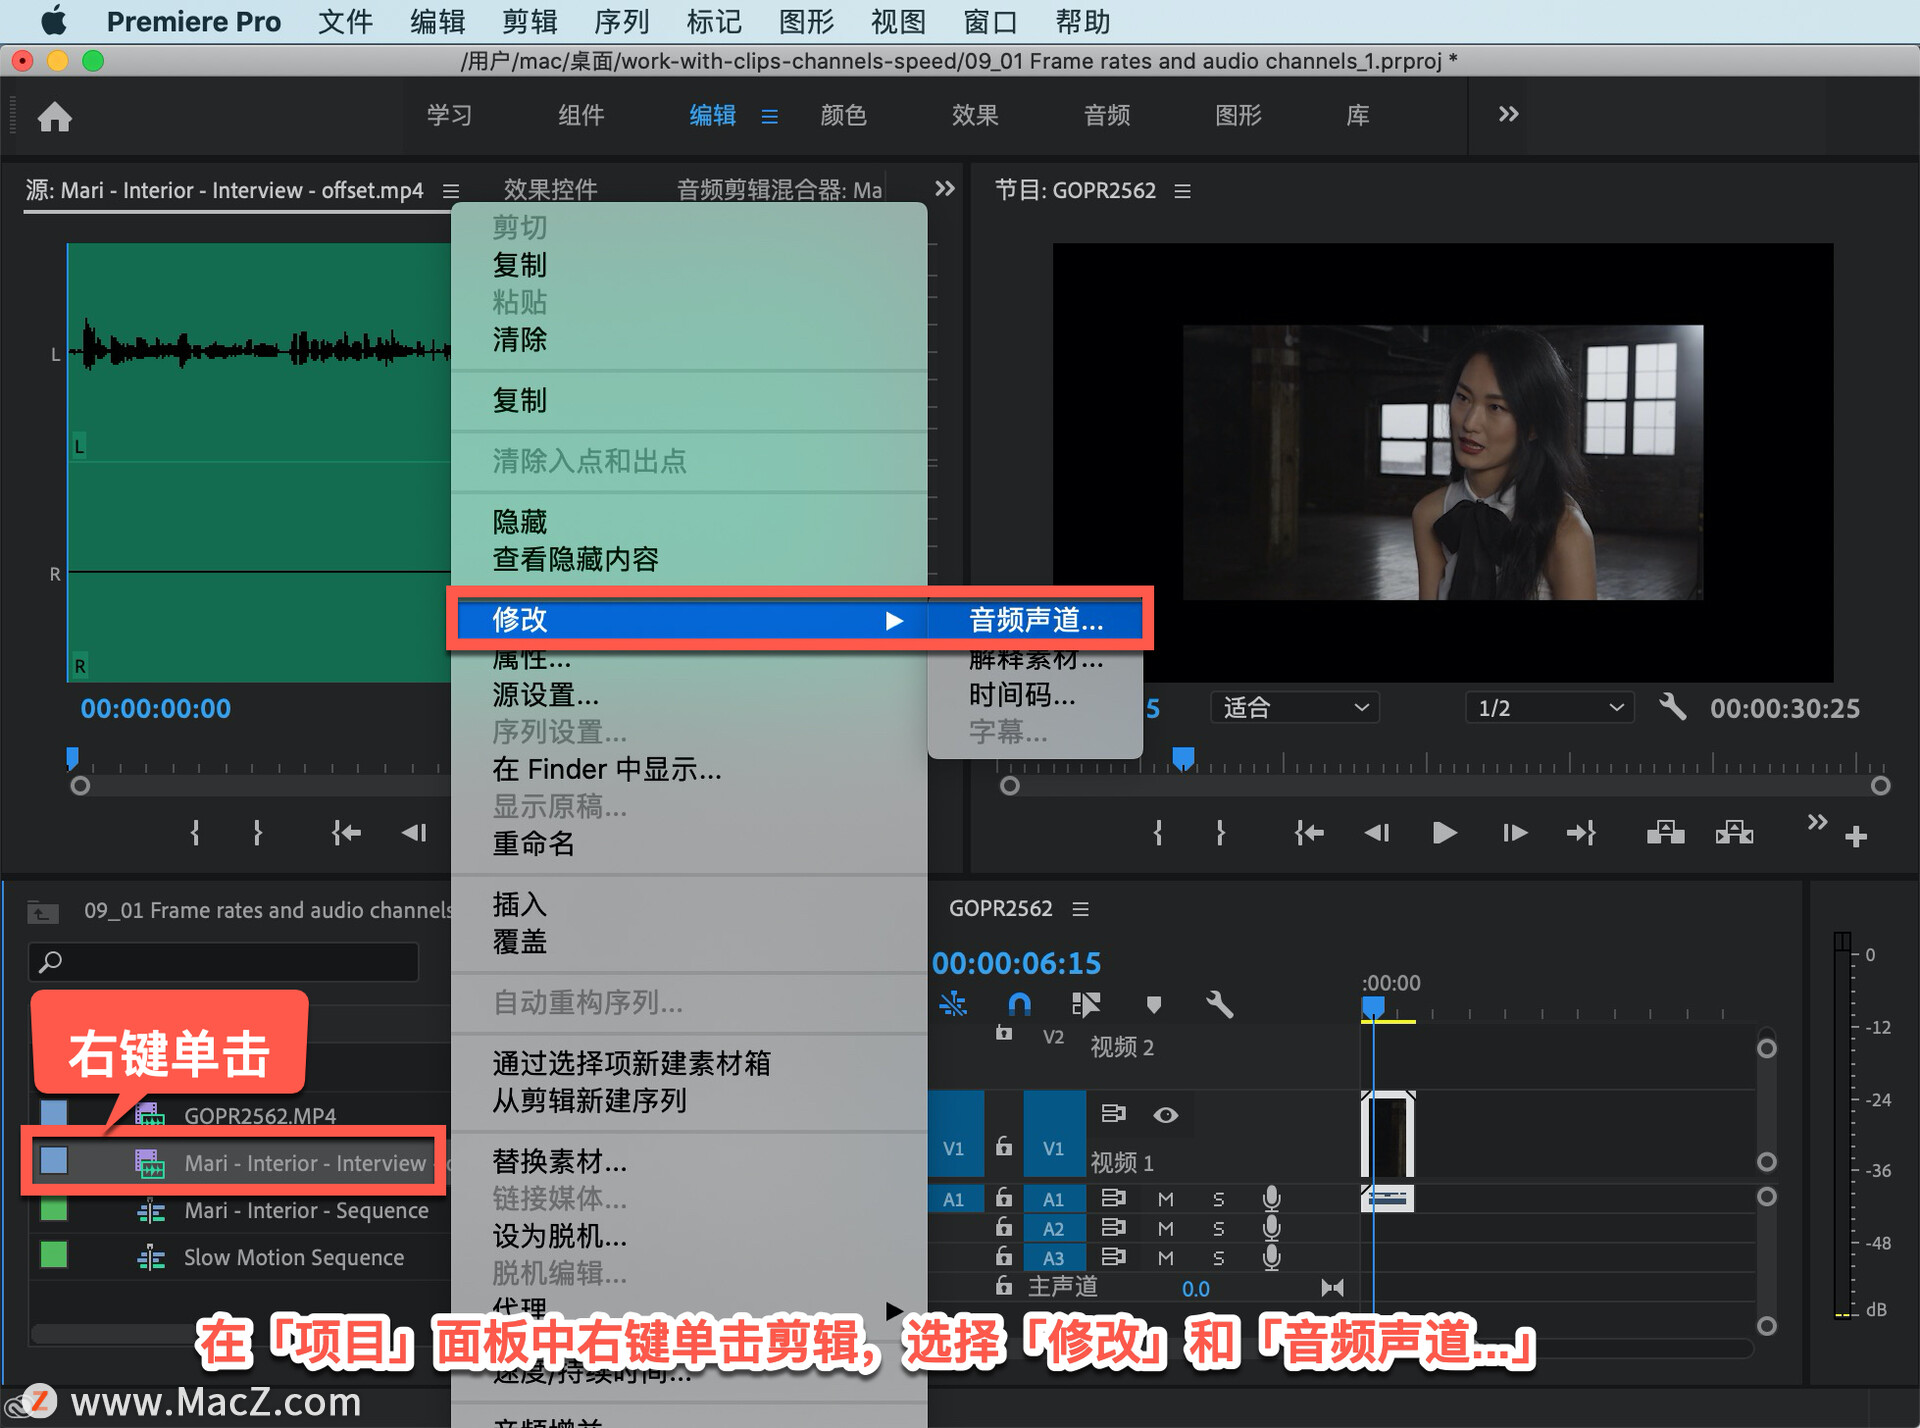Click the Program monitor button editor plus
Image resolution: width=1920 pixels, height=1428 pixels.
click(1856, 836)
